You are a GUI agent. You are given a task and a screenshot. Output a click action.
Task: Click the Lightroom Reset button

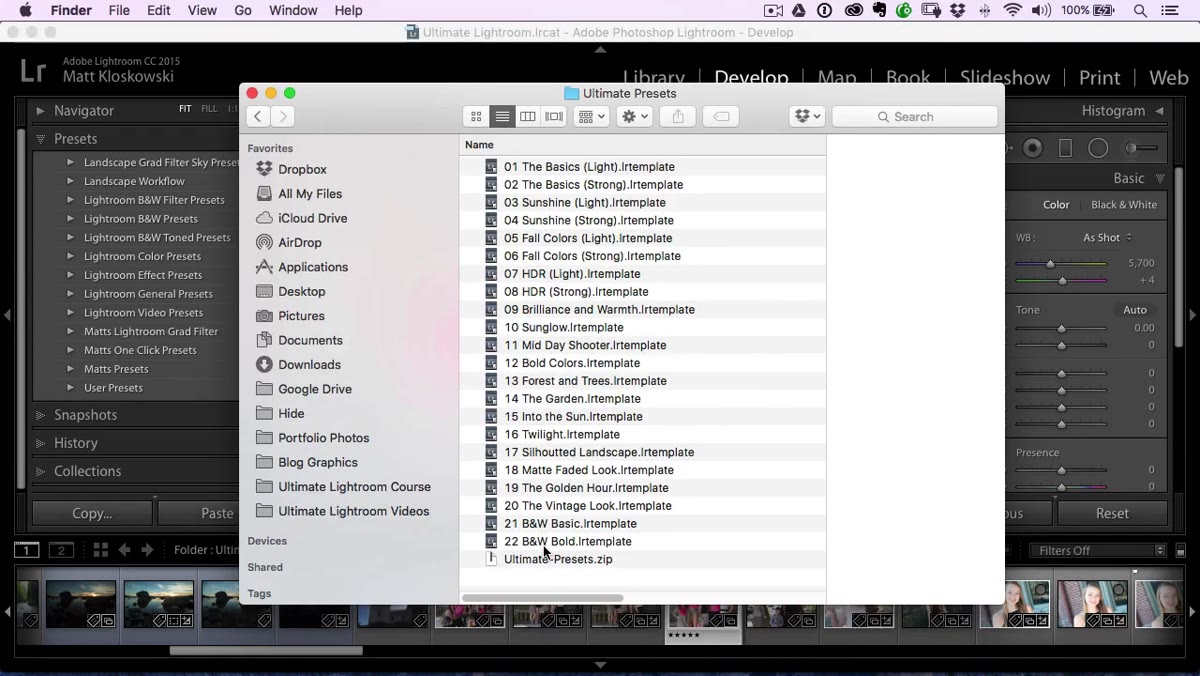(1112, 513)
